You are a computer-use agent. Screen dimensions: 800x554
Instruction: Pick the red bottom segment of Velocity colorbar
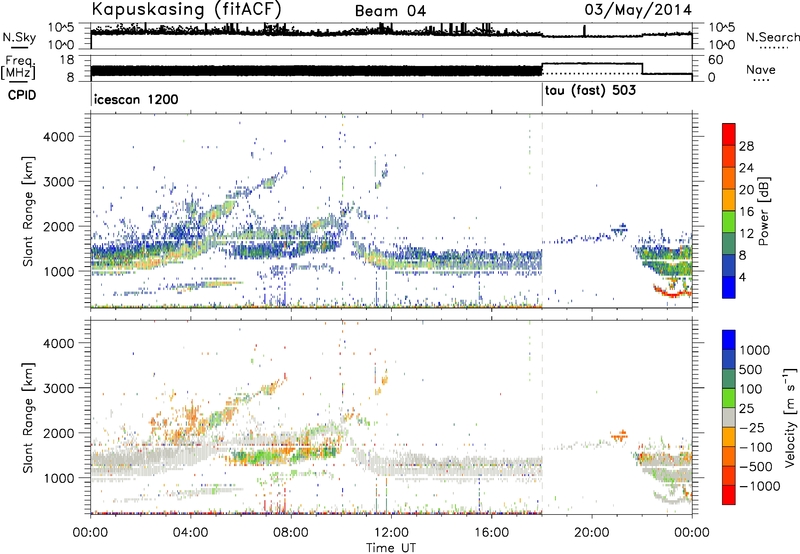tap(729, 495)
